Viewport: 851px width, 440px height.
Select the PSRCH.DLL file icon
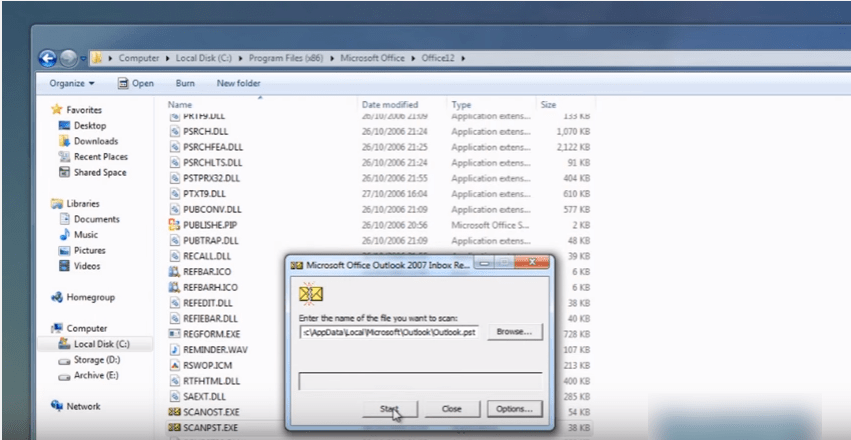click(174, 131)
